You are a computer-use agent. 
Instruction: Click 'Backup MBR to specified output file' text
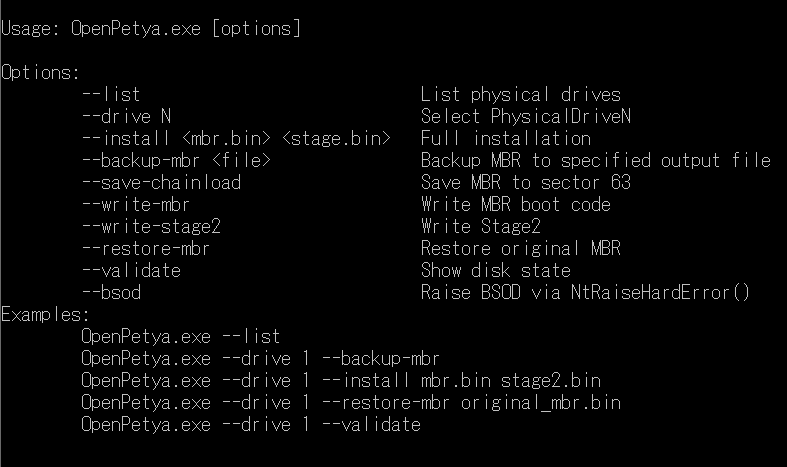tap(596, 161)
